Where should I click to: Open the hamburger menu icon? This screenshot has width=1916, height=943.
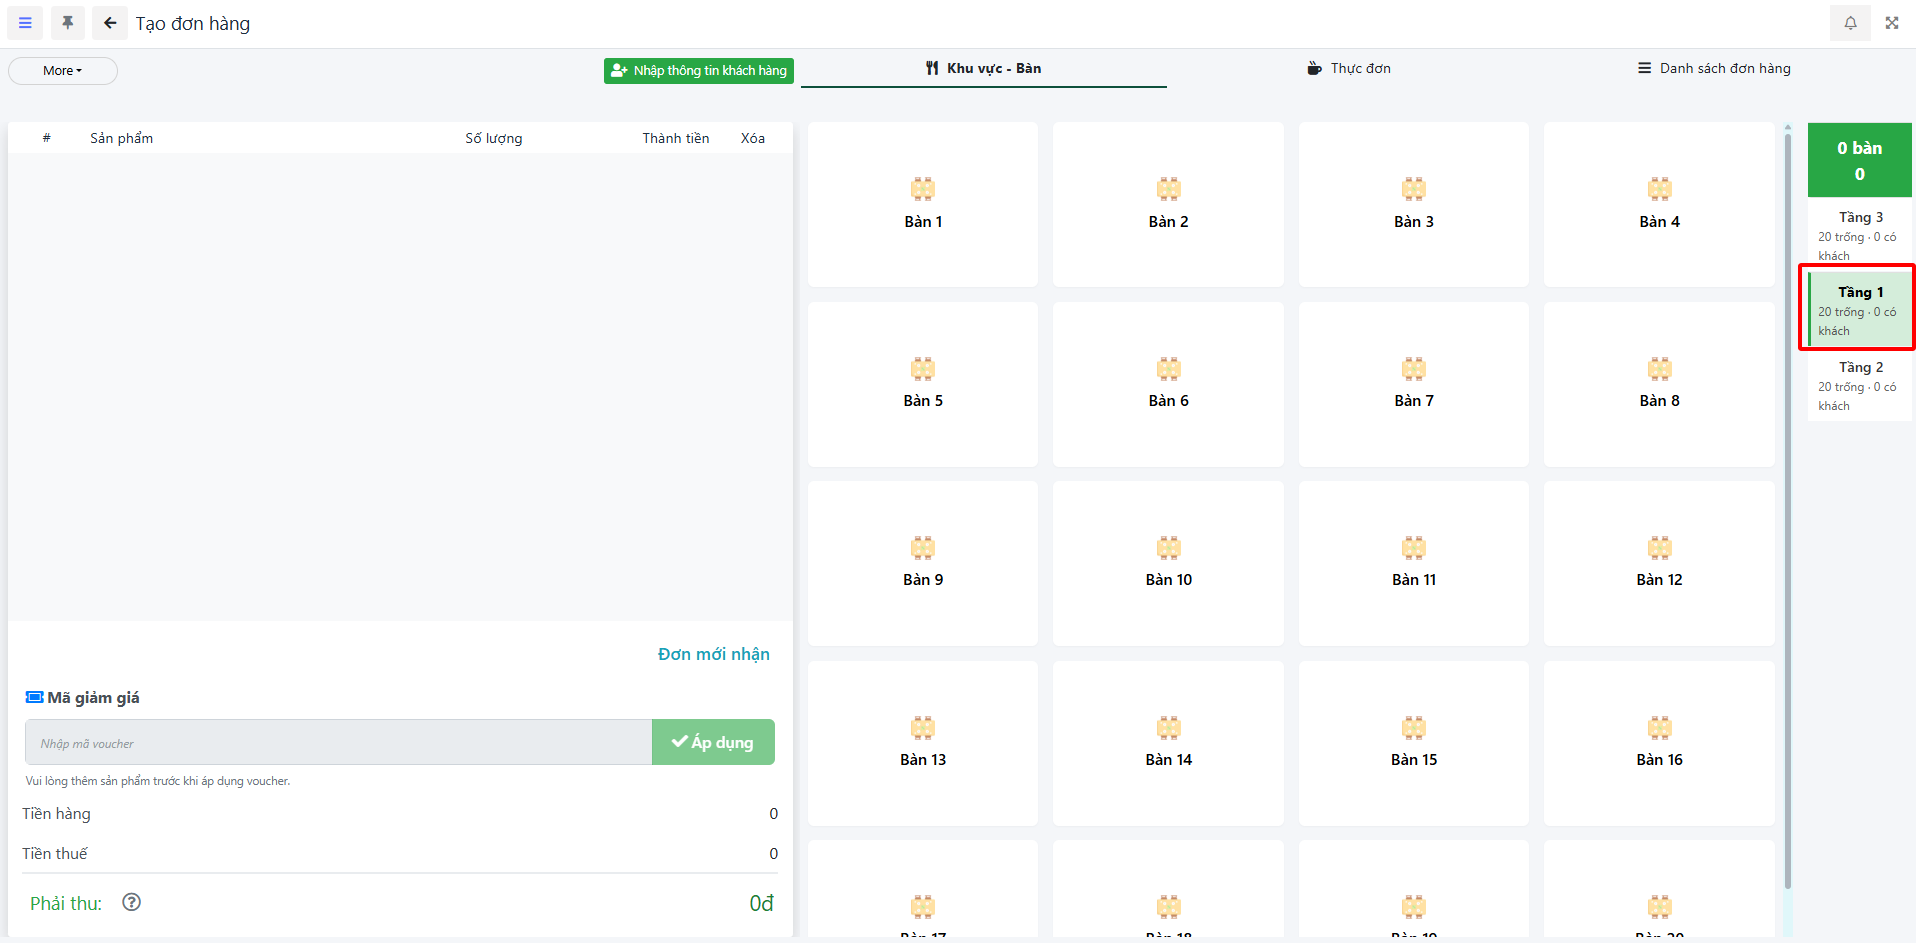coord(25,23)
